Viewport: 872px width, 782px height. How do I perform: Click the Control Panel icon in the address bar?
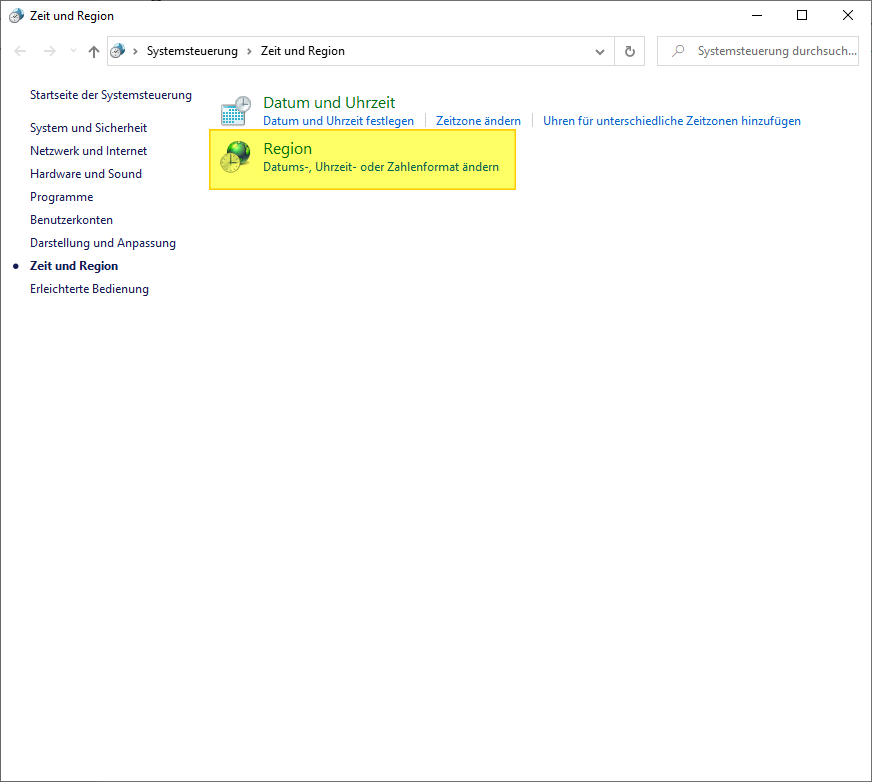(x=118, y=52)
